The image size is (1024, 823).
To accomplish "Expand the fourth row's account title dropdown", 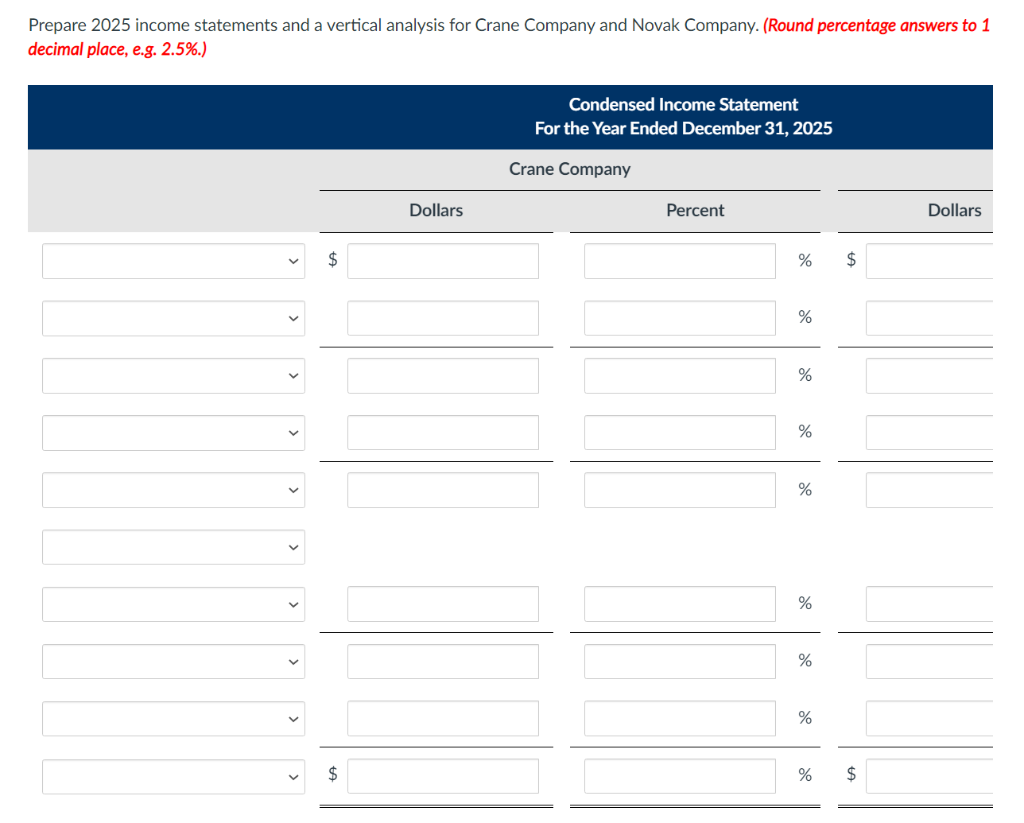I will tap(173, 432).
